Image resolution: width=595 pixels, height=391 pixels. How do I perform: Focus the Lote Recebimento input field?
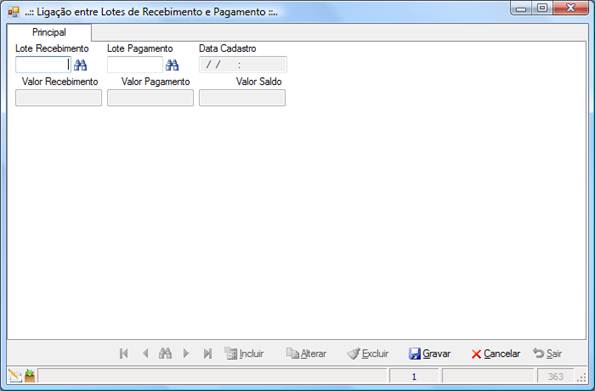[43, 65]
